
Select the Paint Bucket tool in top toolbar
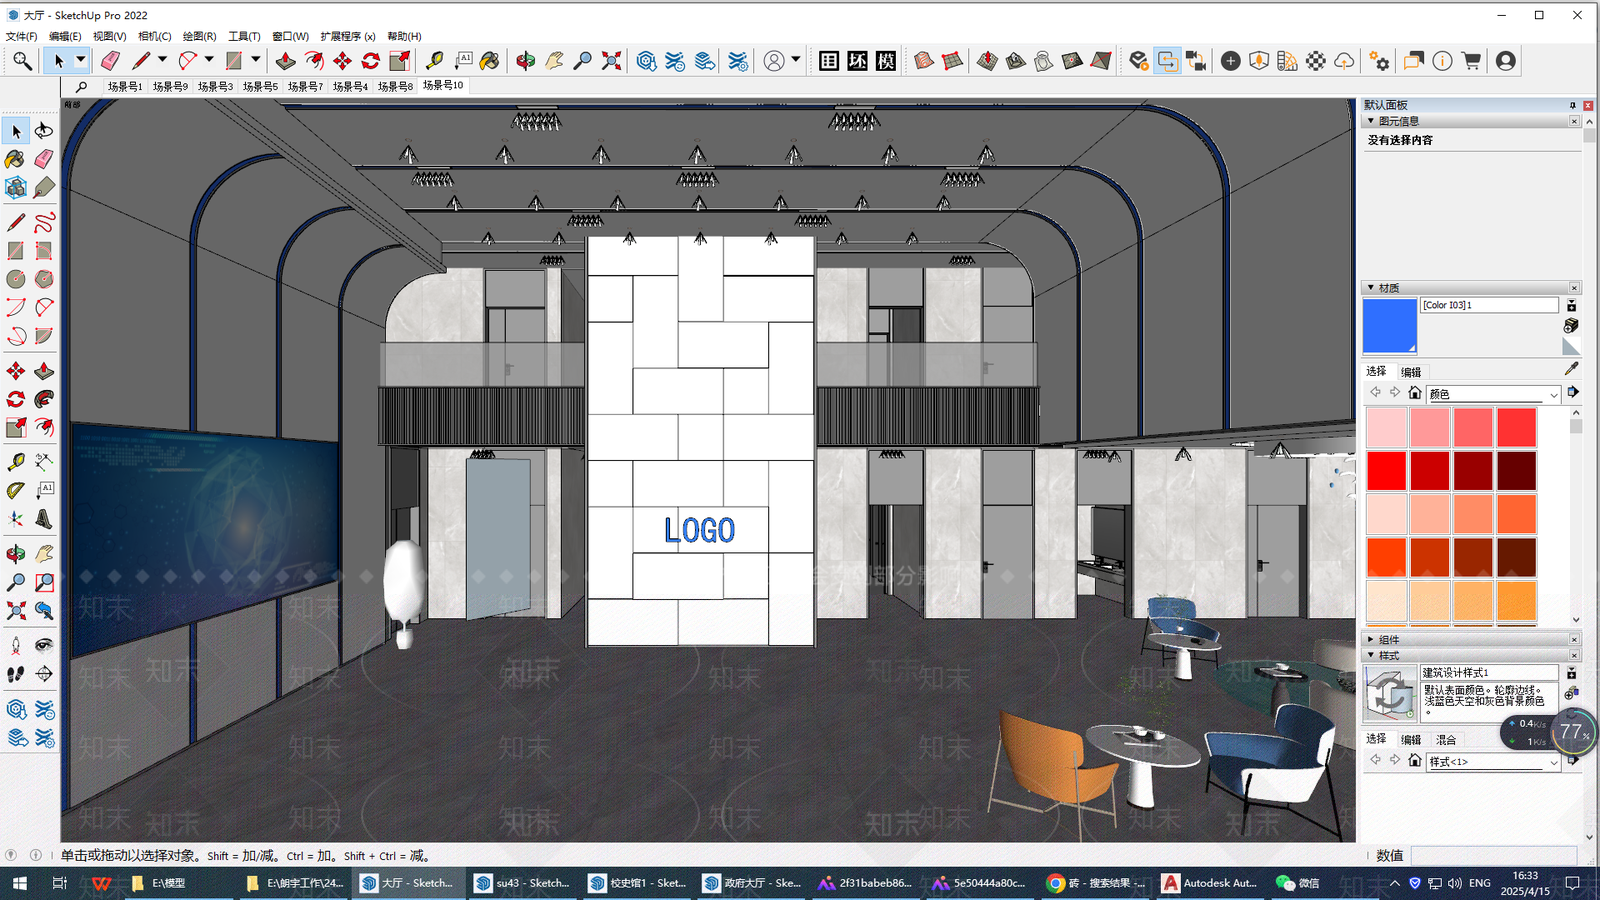[x=490, y=61]
